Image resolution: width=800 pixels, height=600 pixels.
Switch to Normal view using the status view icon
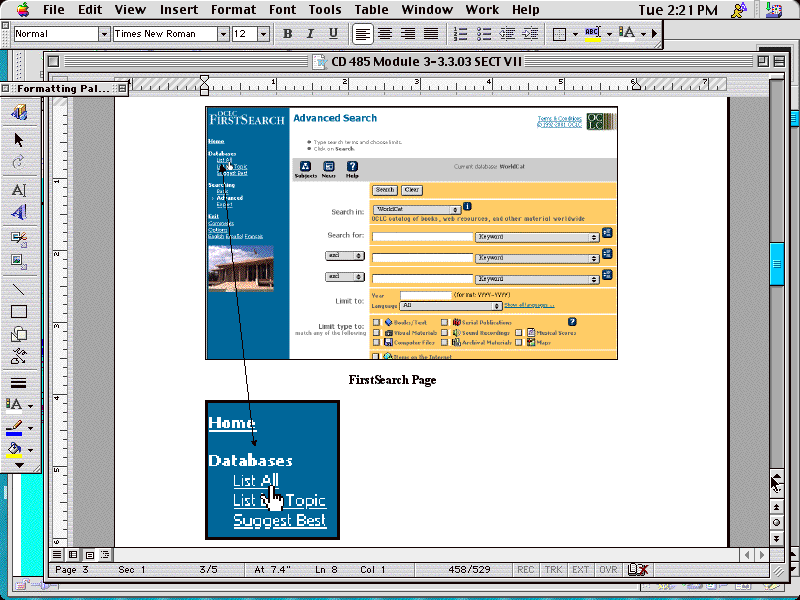pyautogui.click(x=57, y=555)
